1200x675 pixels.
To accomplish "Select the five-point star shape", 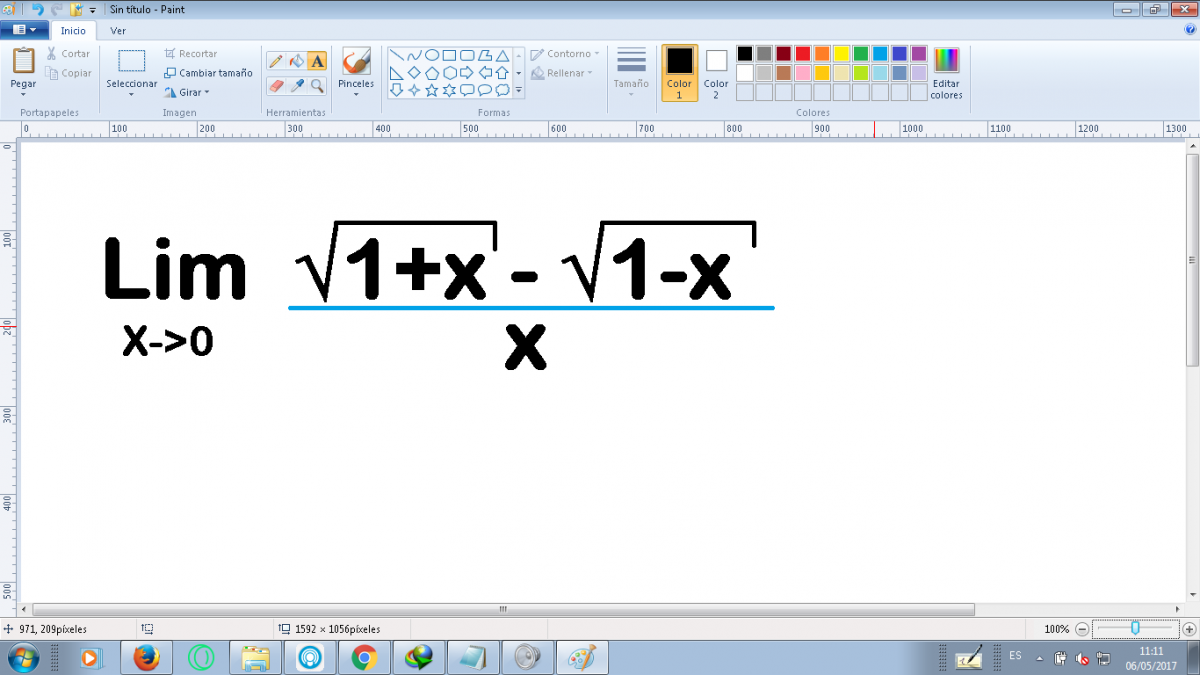I will [432, 90].
